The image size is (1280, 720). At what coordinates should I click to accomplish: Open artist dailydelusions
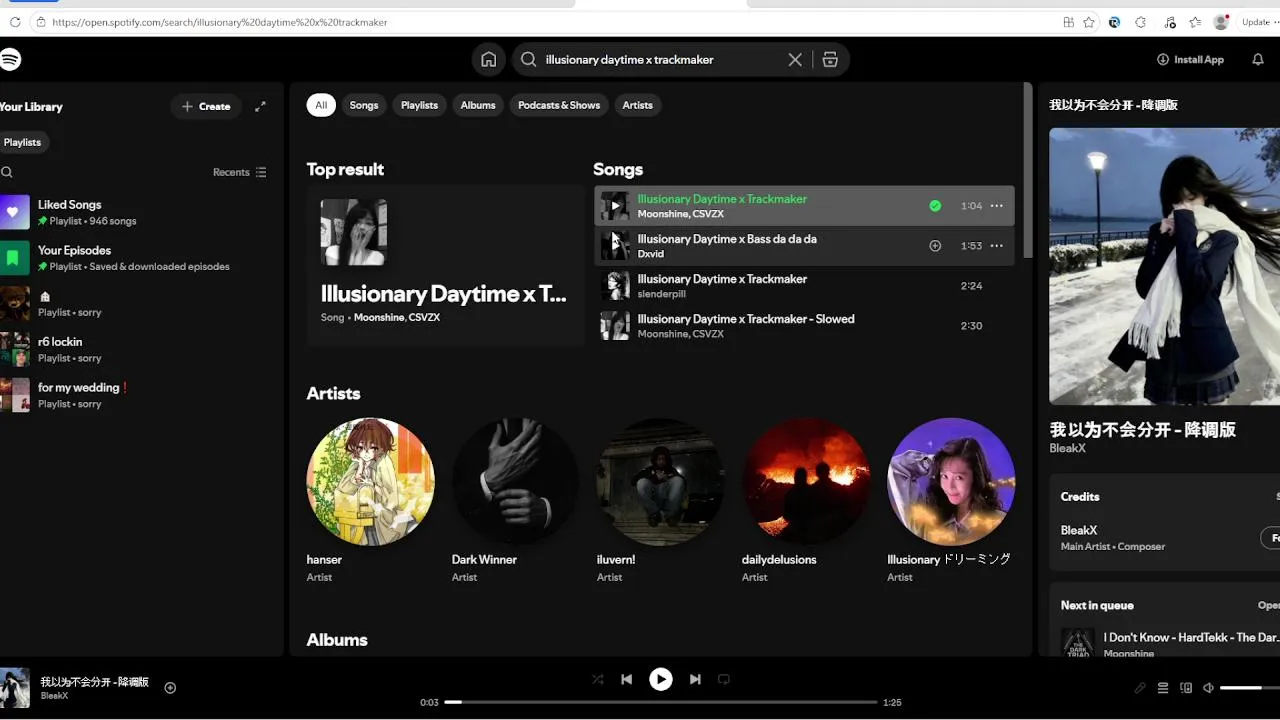tap(806, 482)
